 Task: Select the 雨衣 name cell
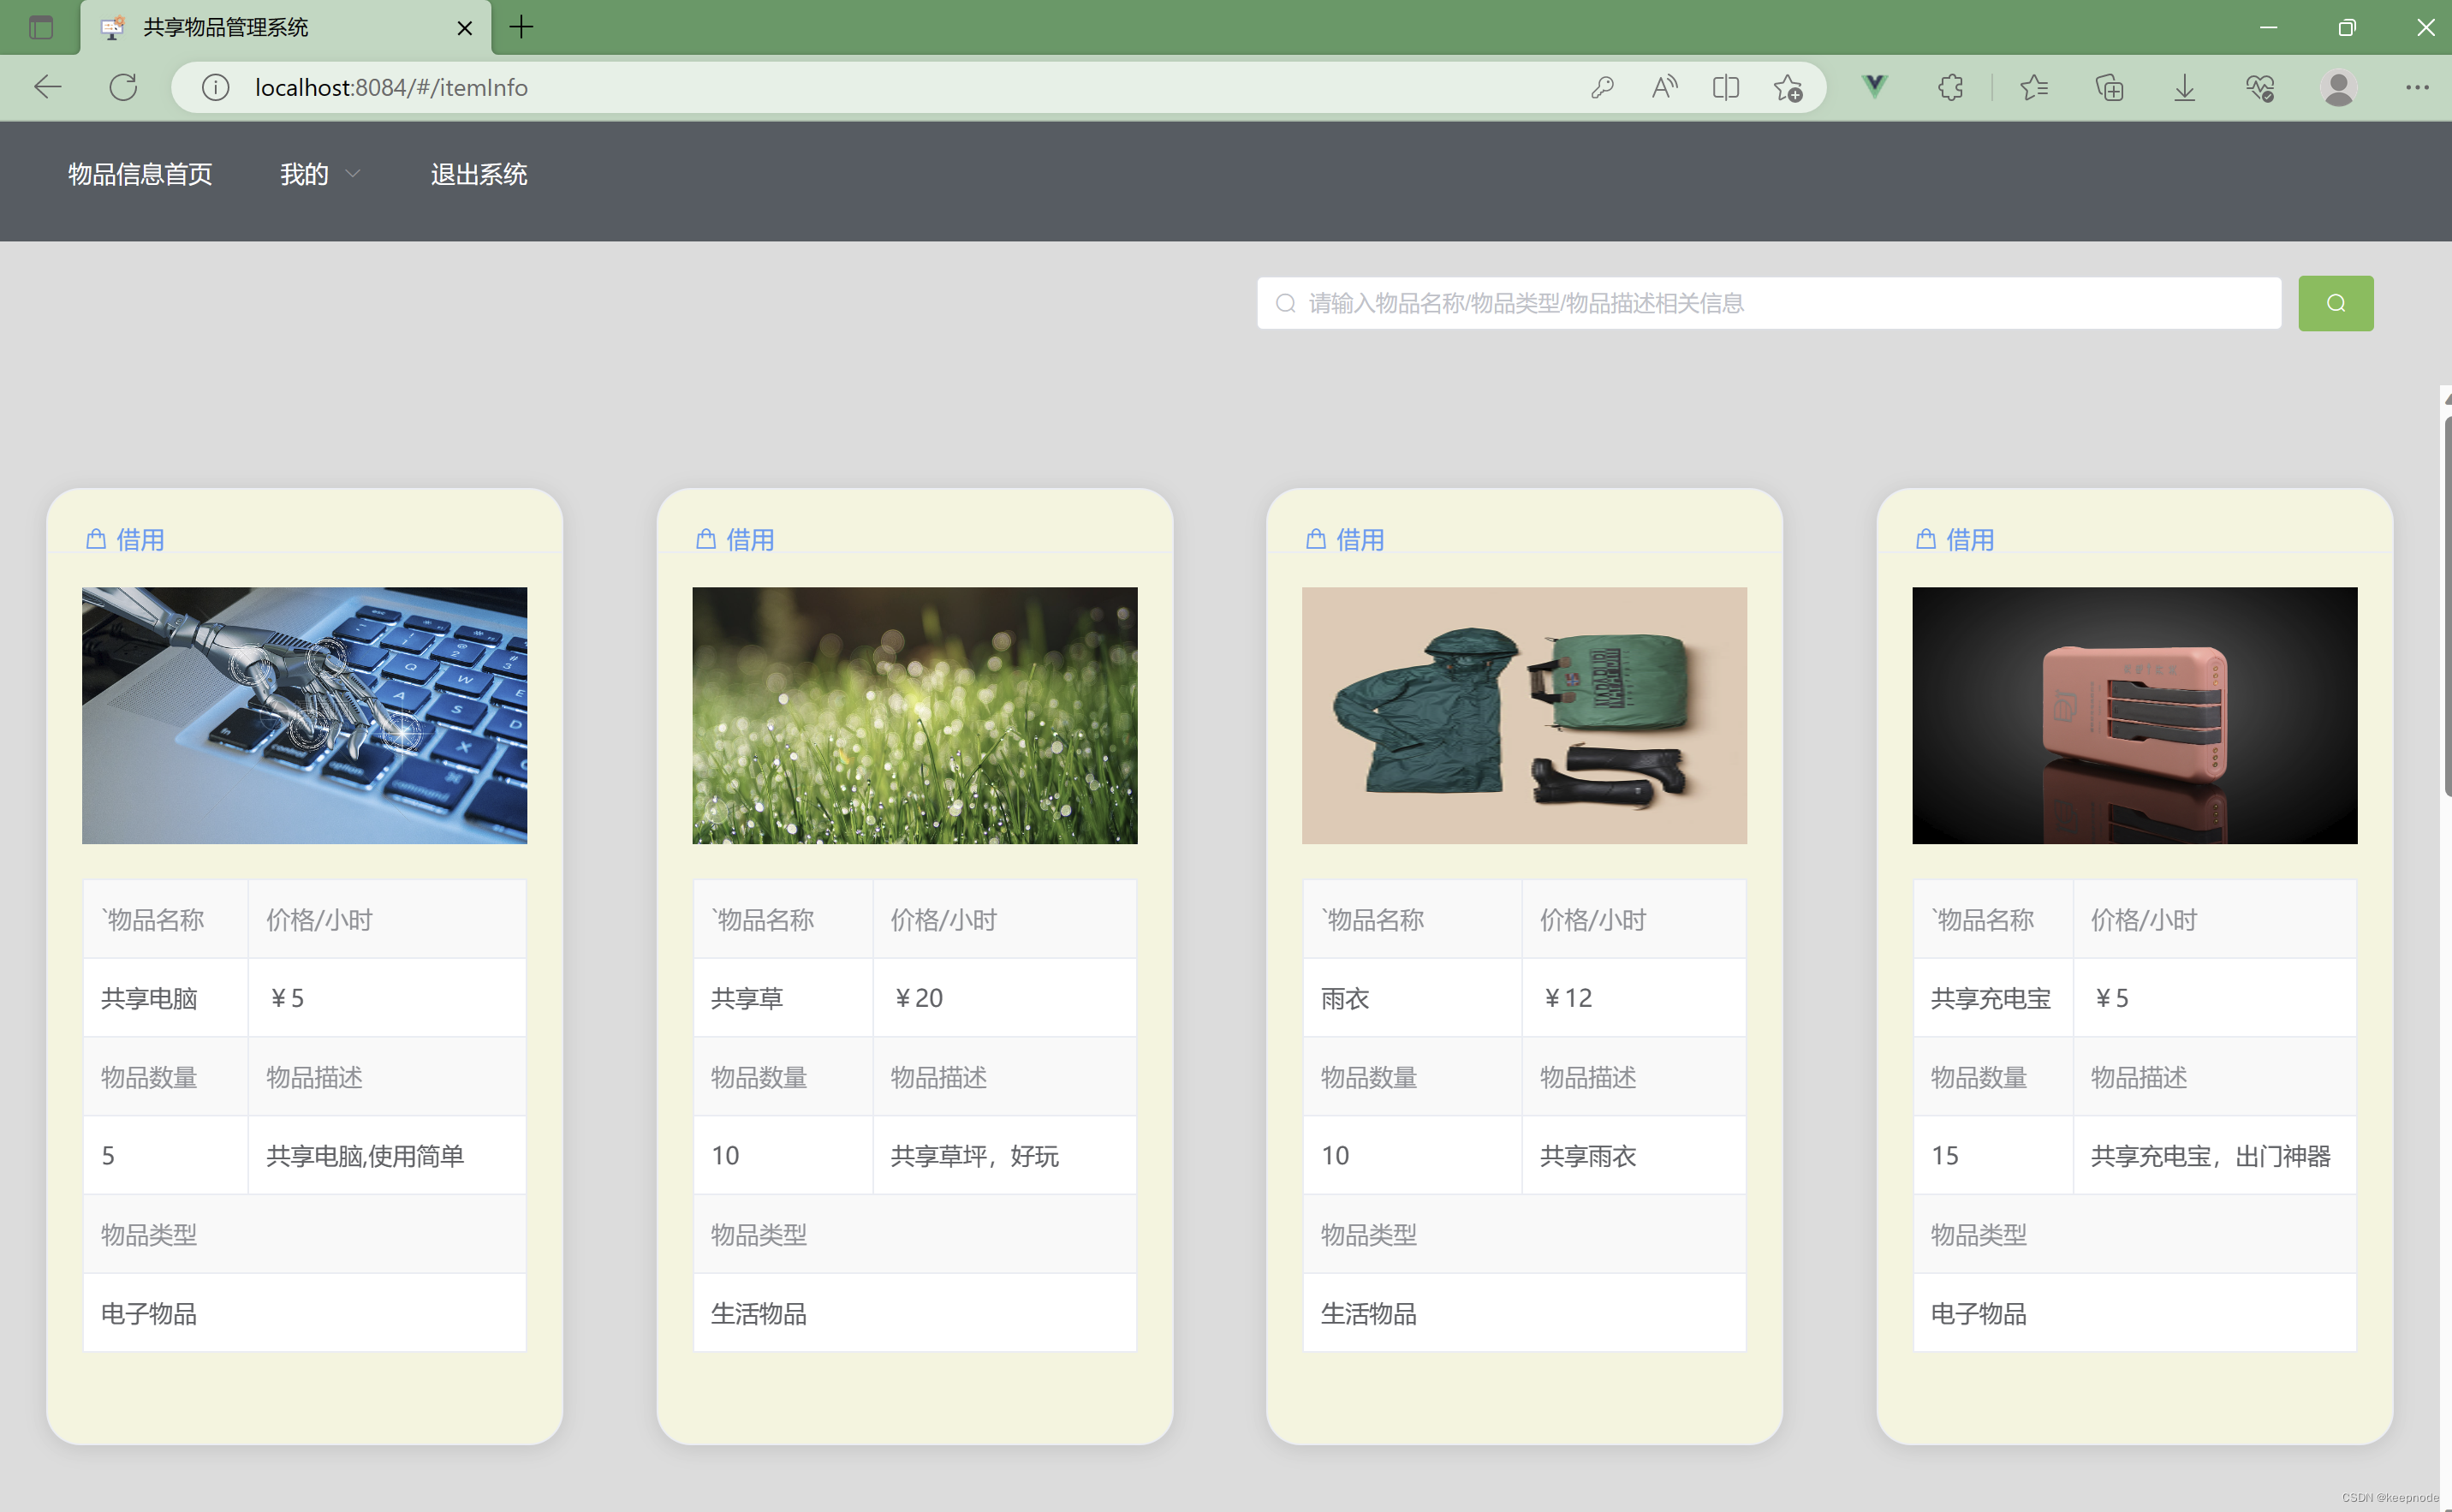click(1412, 998)
